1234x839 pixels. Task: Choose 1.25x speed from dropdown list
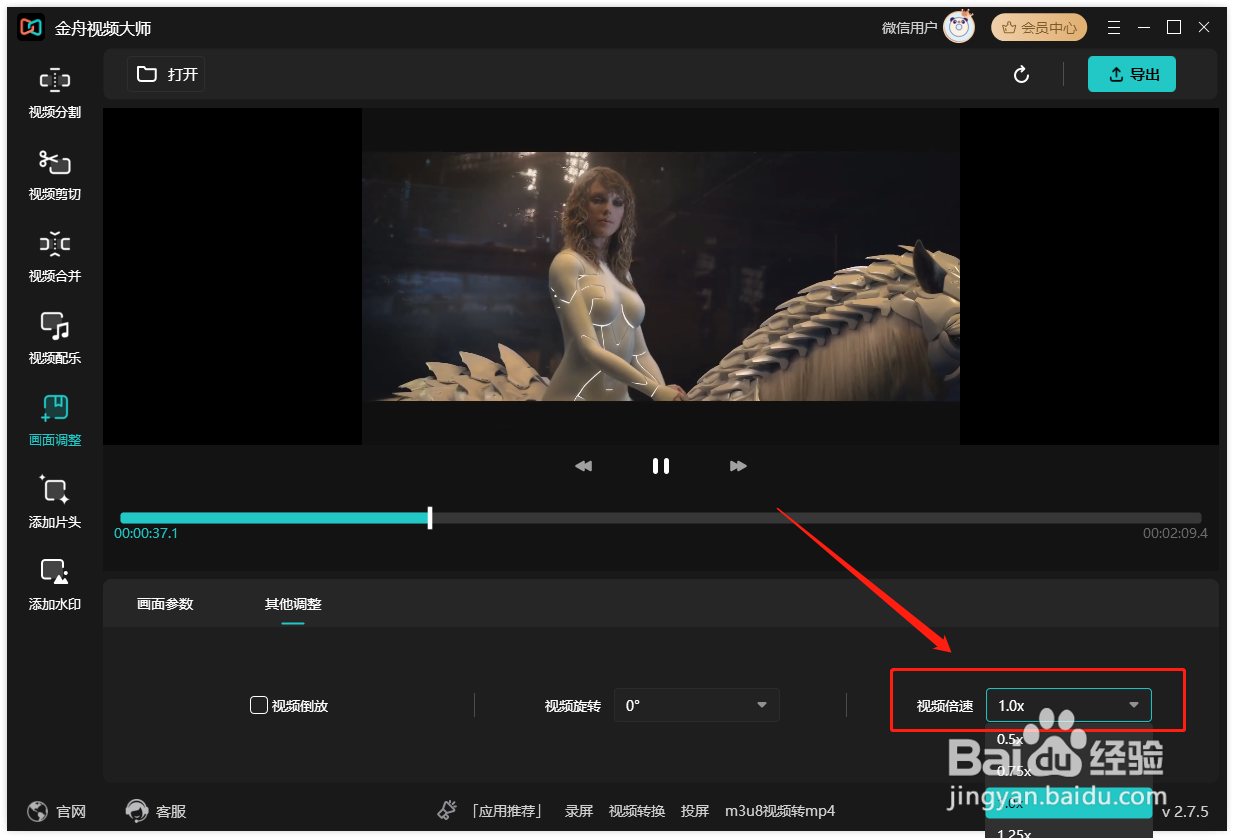click(x=1069, y=832)
